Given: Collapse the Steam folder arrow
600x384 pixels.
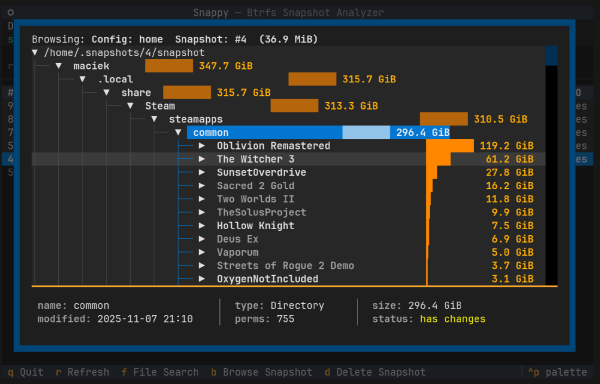Looking at the screenshot, I should pyautogui.click(x=130, y=106).
